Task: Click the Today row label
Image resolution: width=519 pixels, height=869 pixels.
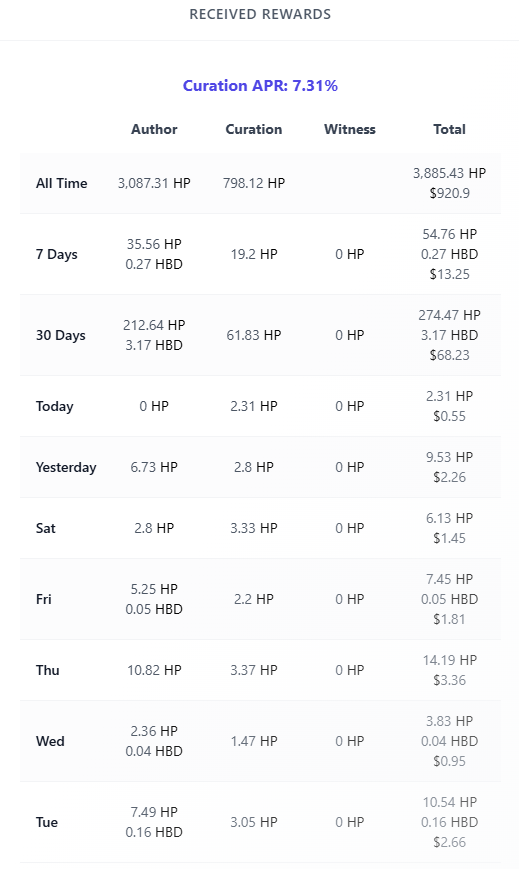Action: point(54,406)
